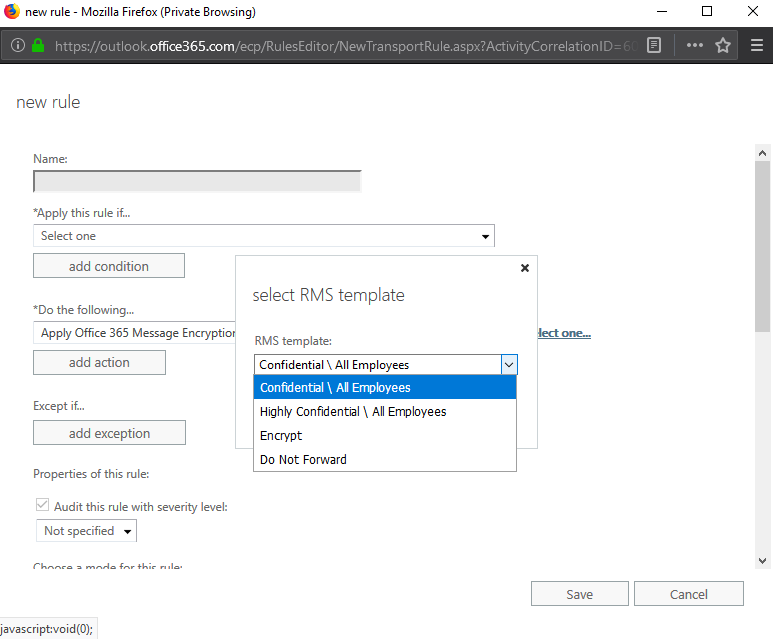Close the Firefox window
The width and height of the screenshot is (773, 639).
(x=753, y=11)
